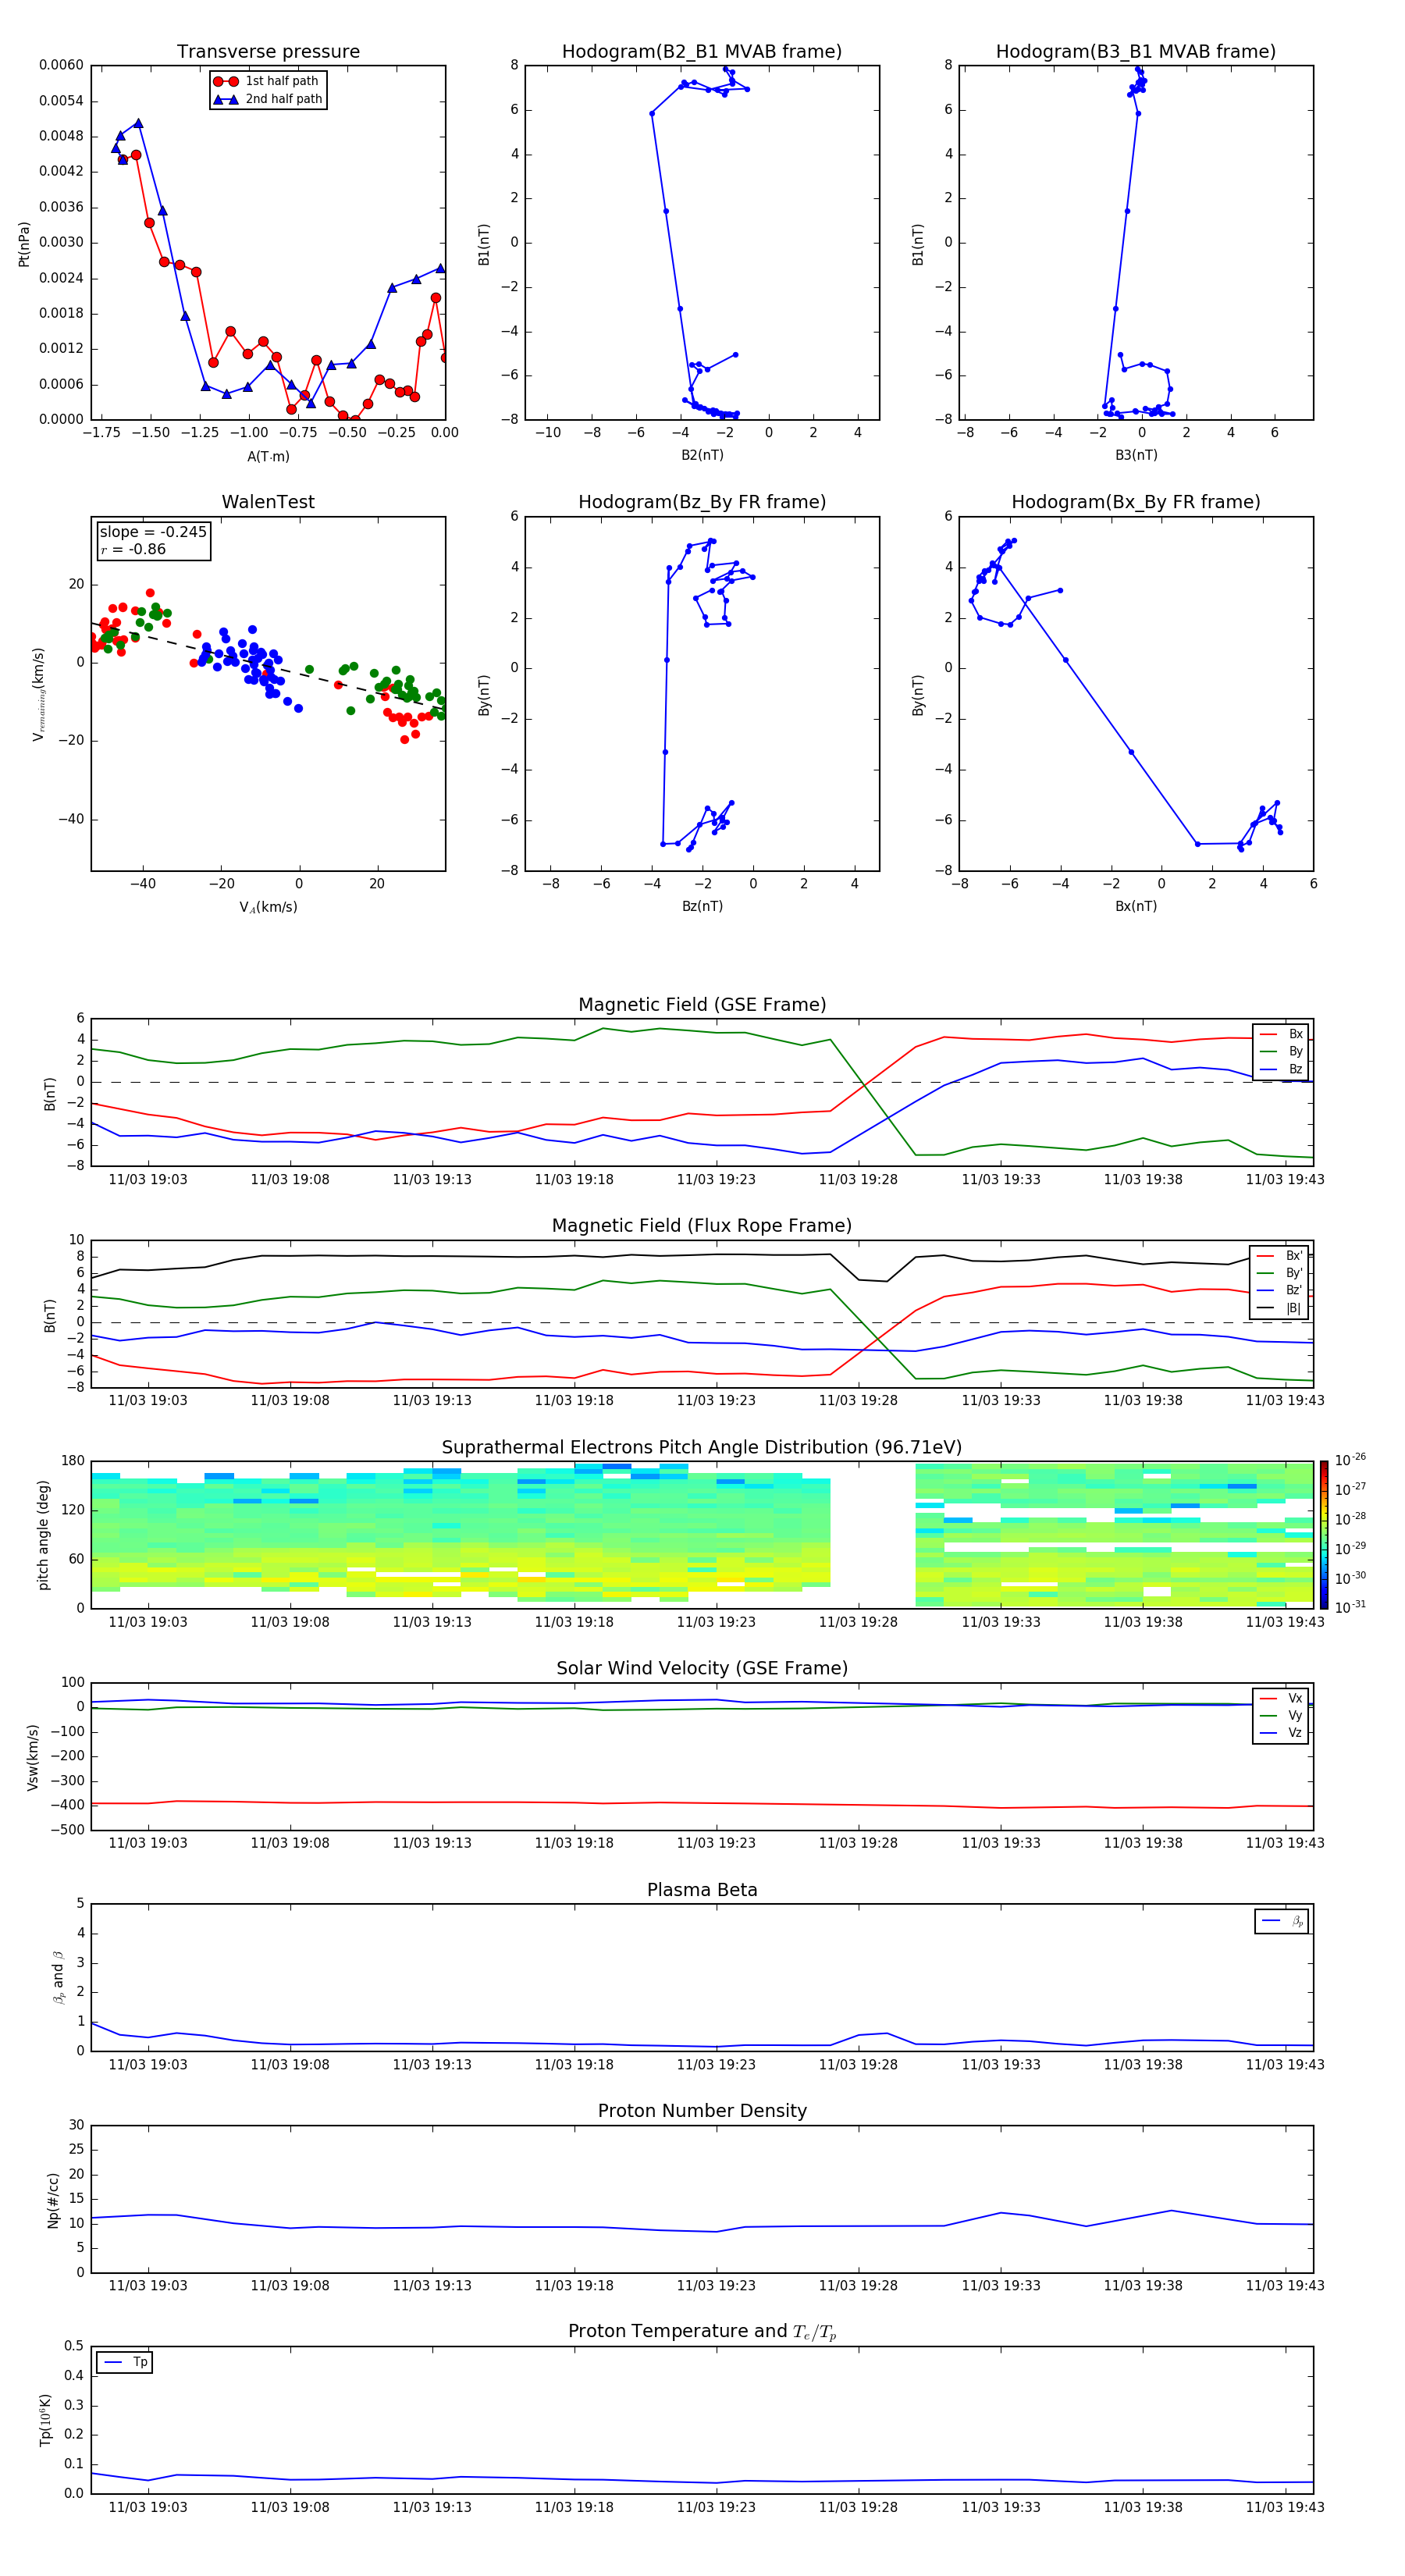Click the "Hodogram(Bx_By FR frame)" title
1405x2576 pixels.
coord(1136,502)
